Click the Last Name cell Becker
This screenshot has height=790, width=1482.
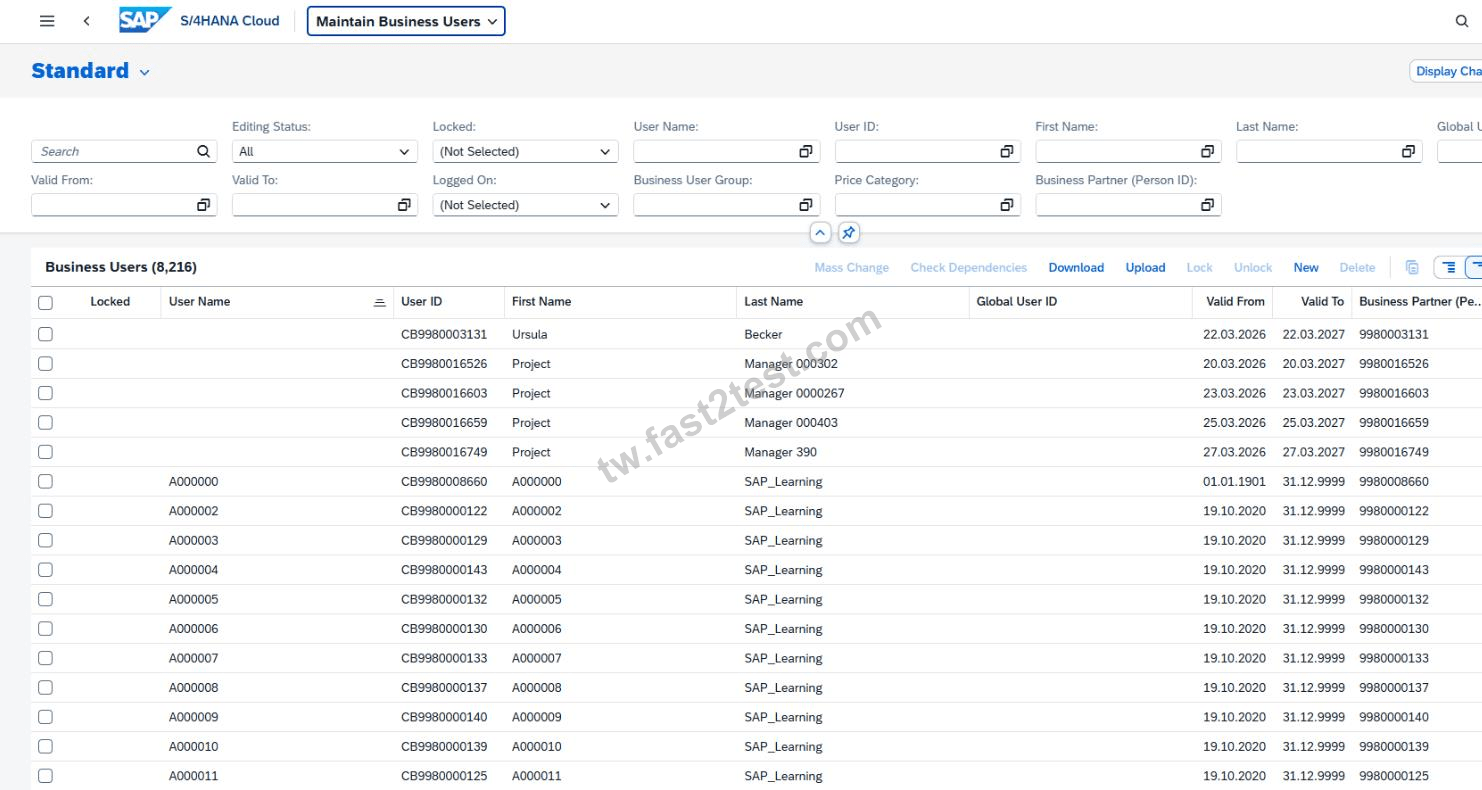point(763,335)
